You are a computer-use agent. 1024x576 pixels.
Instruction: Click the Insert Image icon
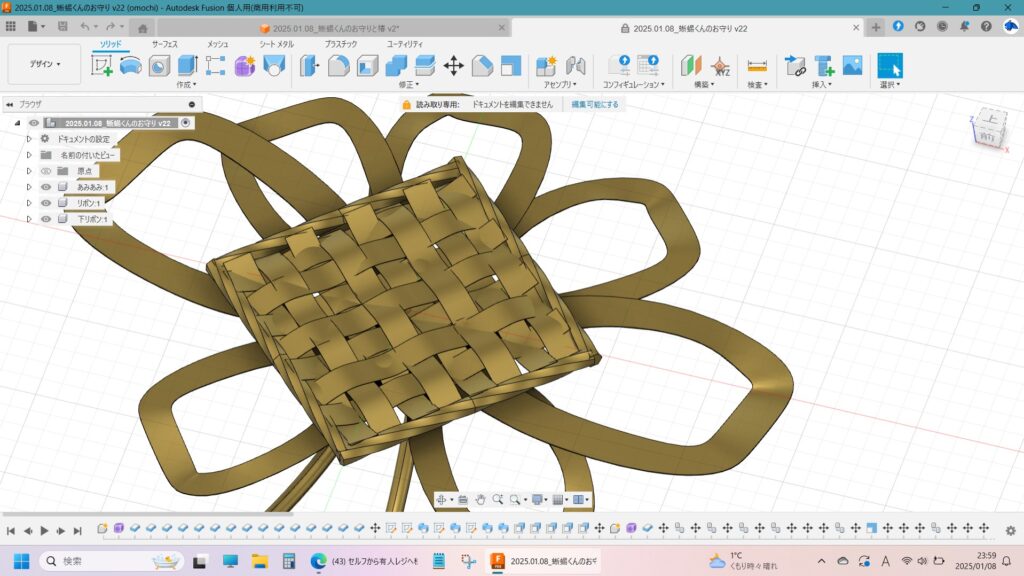(852, 66)
